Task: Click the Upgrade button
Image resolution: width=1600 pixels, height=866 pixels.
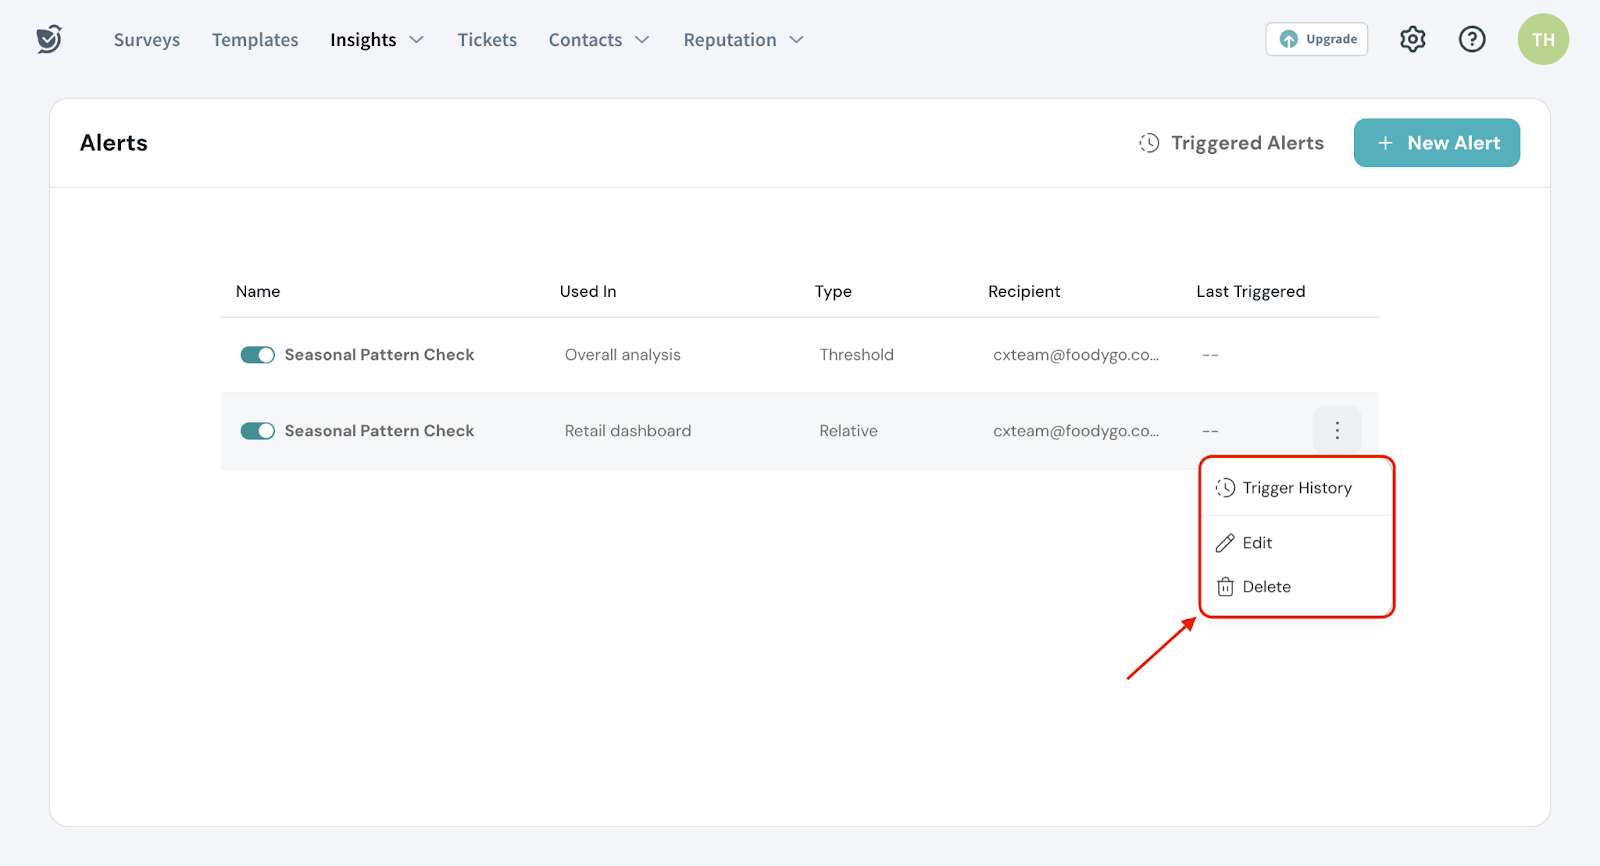Action: point(1316,39)
